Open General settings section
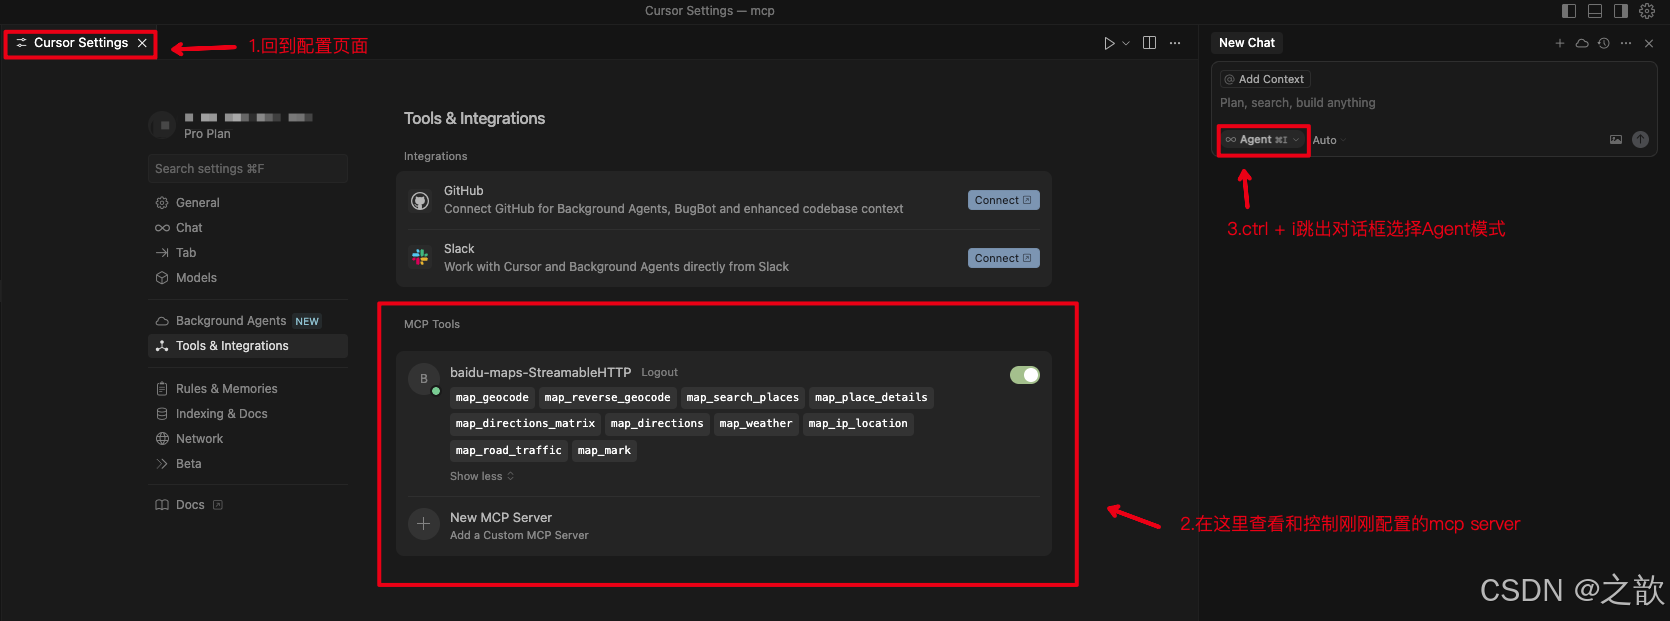 (x=248, y=203)
